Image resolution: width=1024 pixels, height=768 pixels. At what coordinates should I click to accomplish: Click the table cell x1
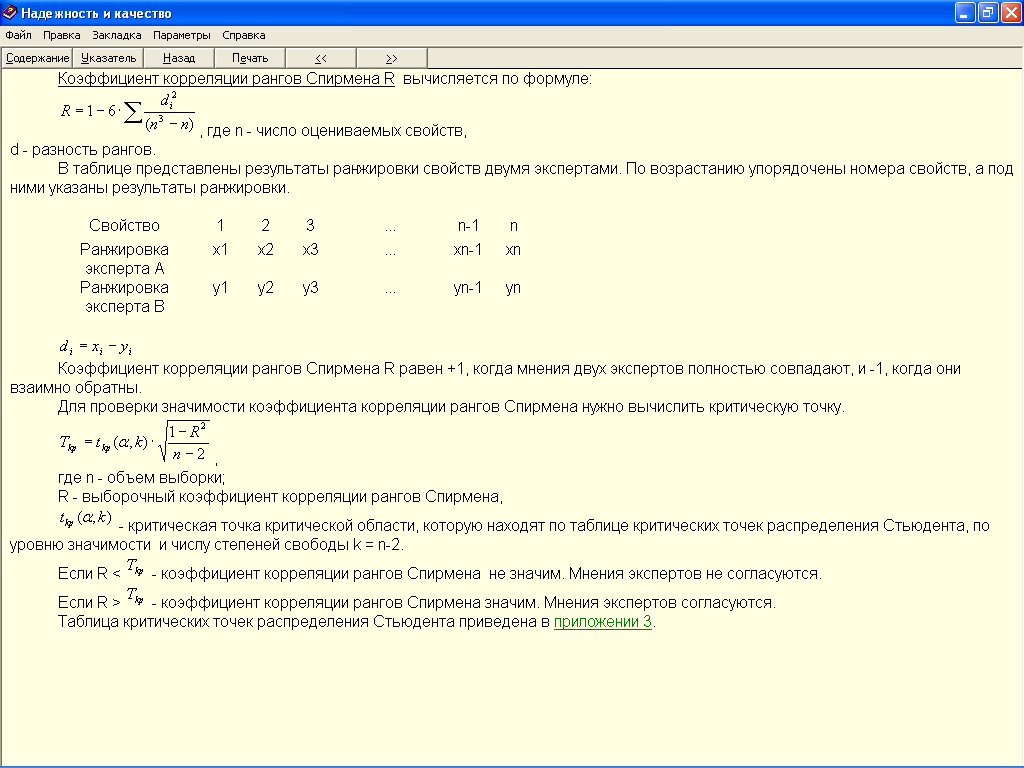point(220,249)
